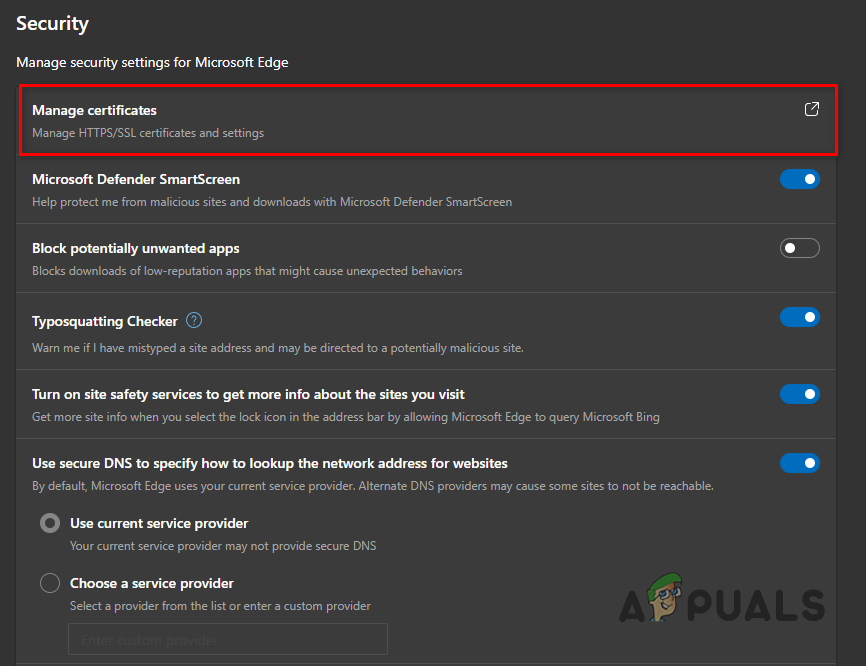Toggle Microsoft Defender SmartScreen switch
Screen dimensions: 866x666
(799, 179)
